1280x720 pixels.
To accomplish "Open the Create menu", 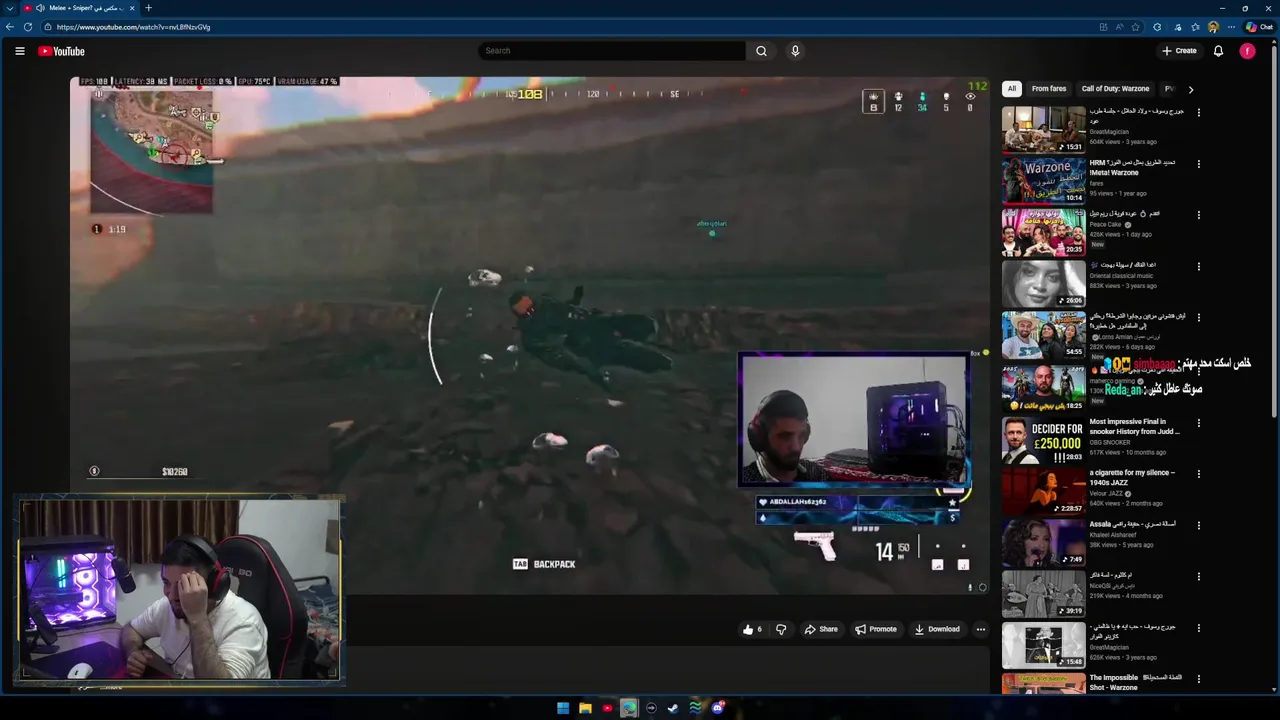I will point(1179,51).
